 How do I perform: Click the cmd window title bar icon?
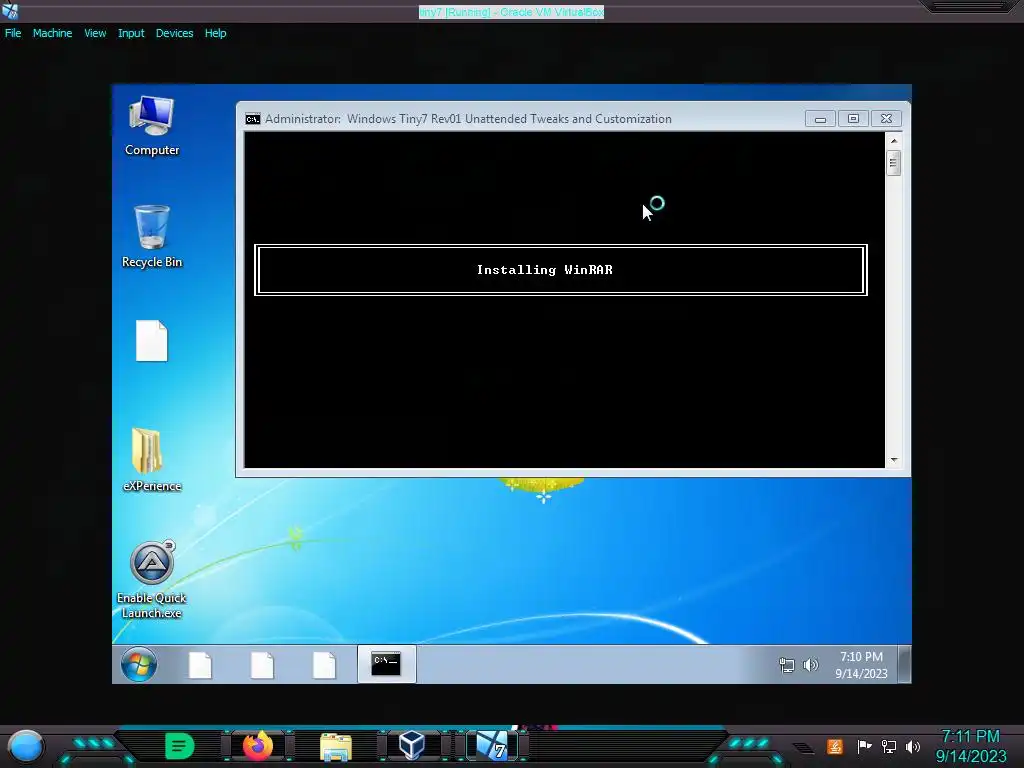click(x=253, y=119)
